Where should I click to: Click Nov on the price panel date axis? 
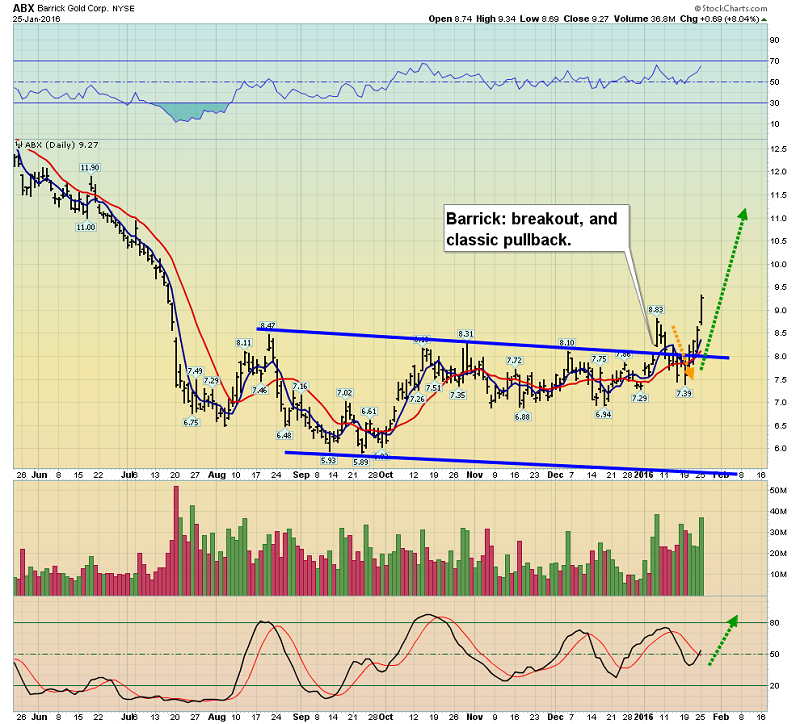pyautogui.click(x=474, y=475)
